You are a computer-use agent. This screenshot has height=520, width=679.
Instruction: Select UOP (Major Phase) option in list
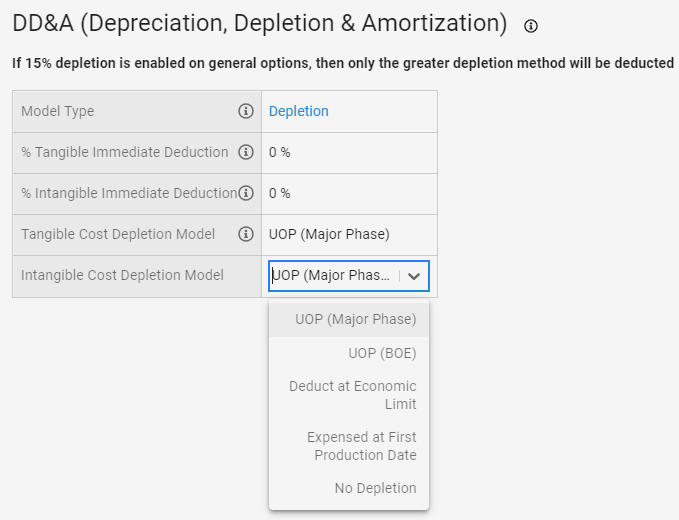349,319
